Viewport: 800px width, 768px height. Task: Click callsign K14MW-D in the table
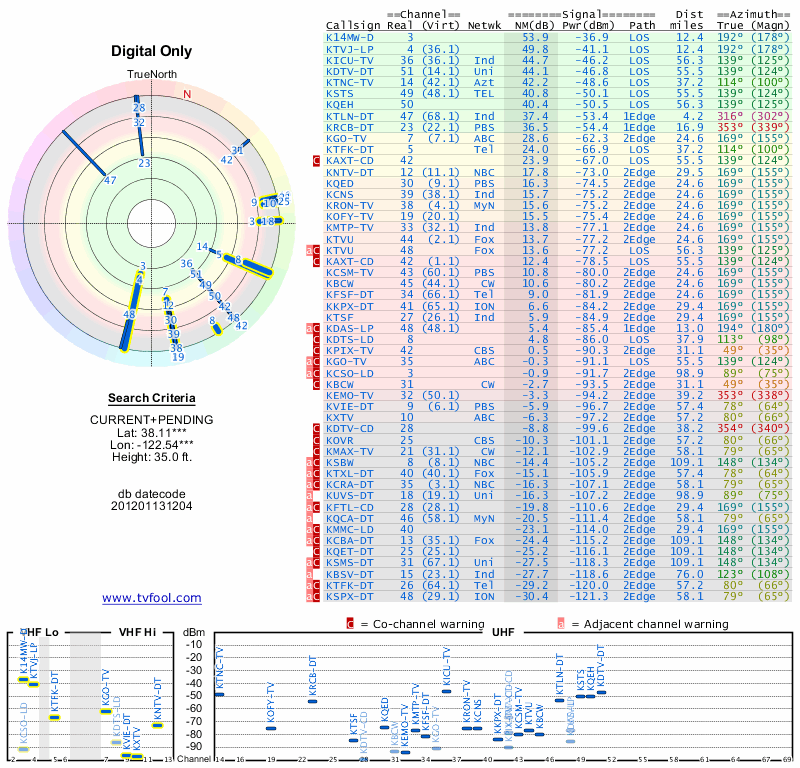click(350, 38)
